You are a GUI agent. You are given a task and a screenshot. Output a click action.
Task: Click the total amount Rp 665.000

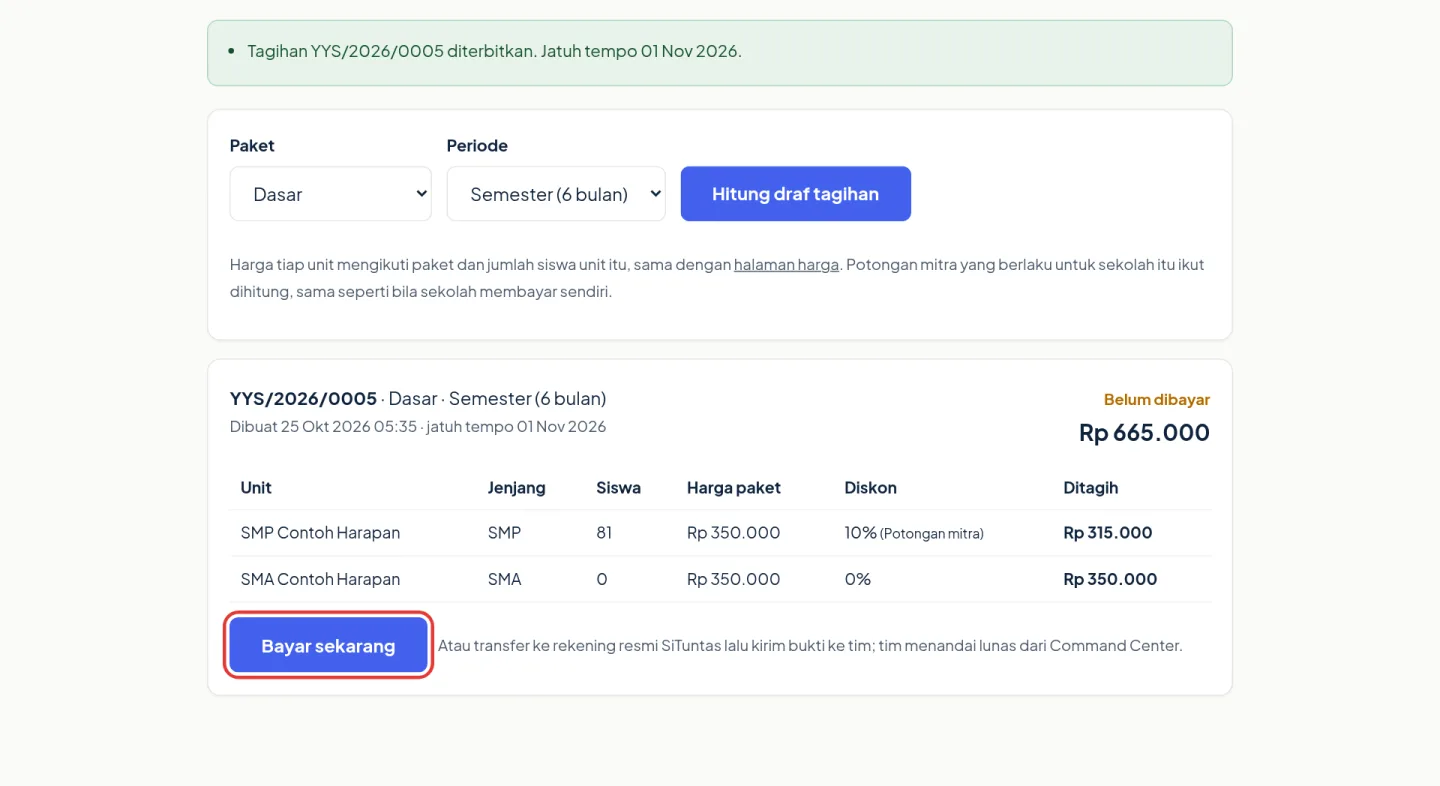(x=1144, y=432)
